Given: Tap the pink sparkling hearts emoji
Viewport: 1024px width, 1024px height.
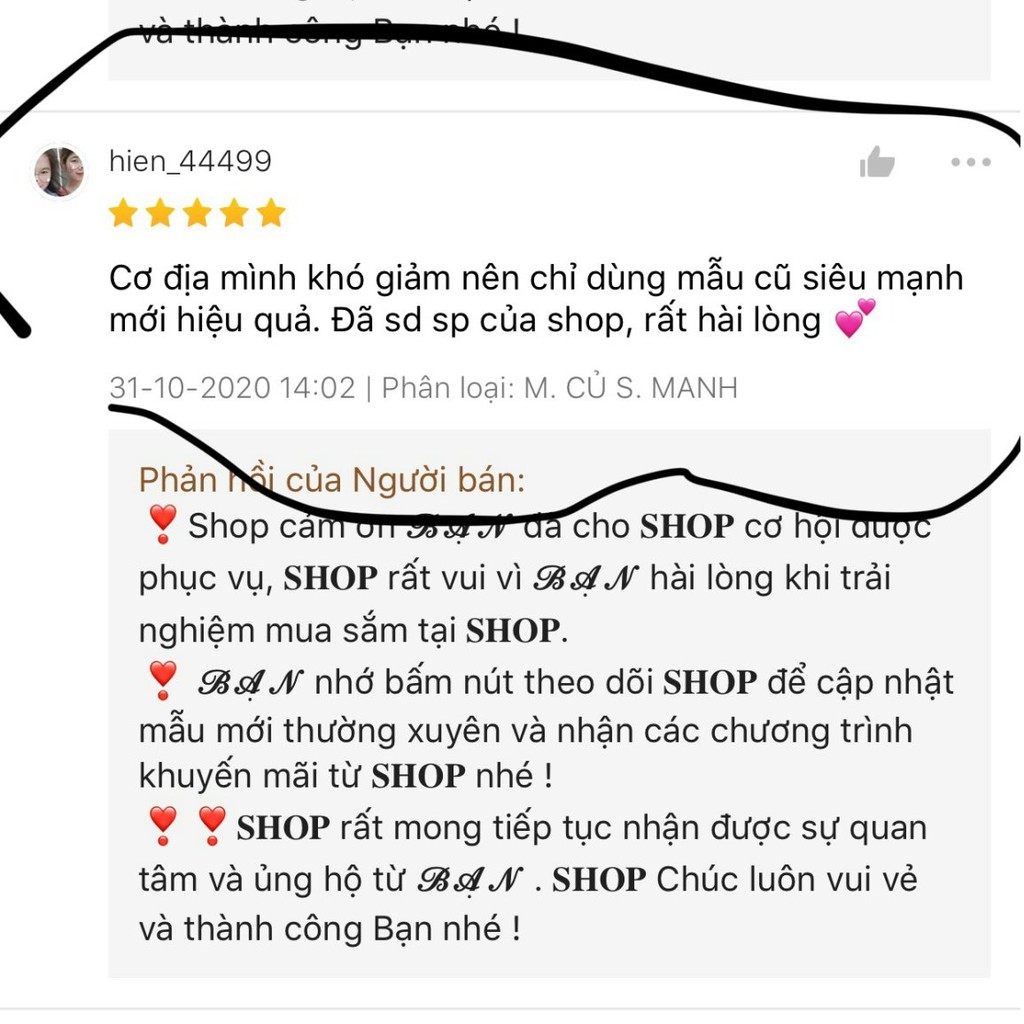Looking at the screenshot, I should (855, 318).
